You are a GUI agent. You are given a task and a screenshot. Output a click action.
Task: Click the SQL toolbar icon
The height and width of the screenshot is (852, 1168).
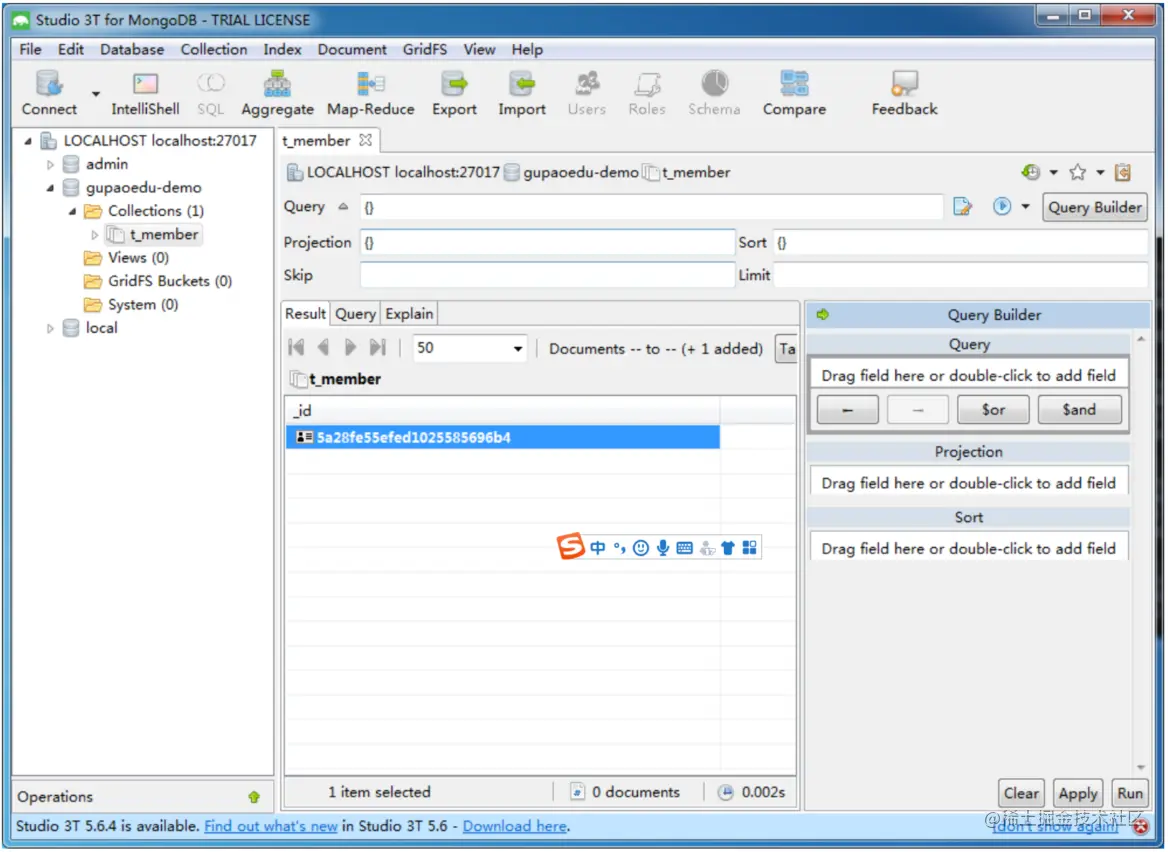click(x=211, y=92)
